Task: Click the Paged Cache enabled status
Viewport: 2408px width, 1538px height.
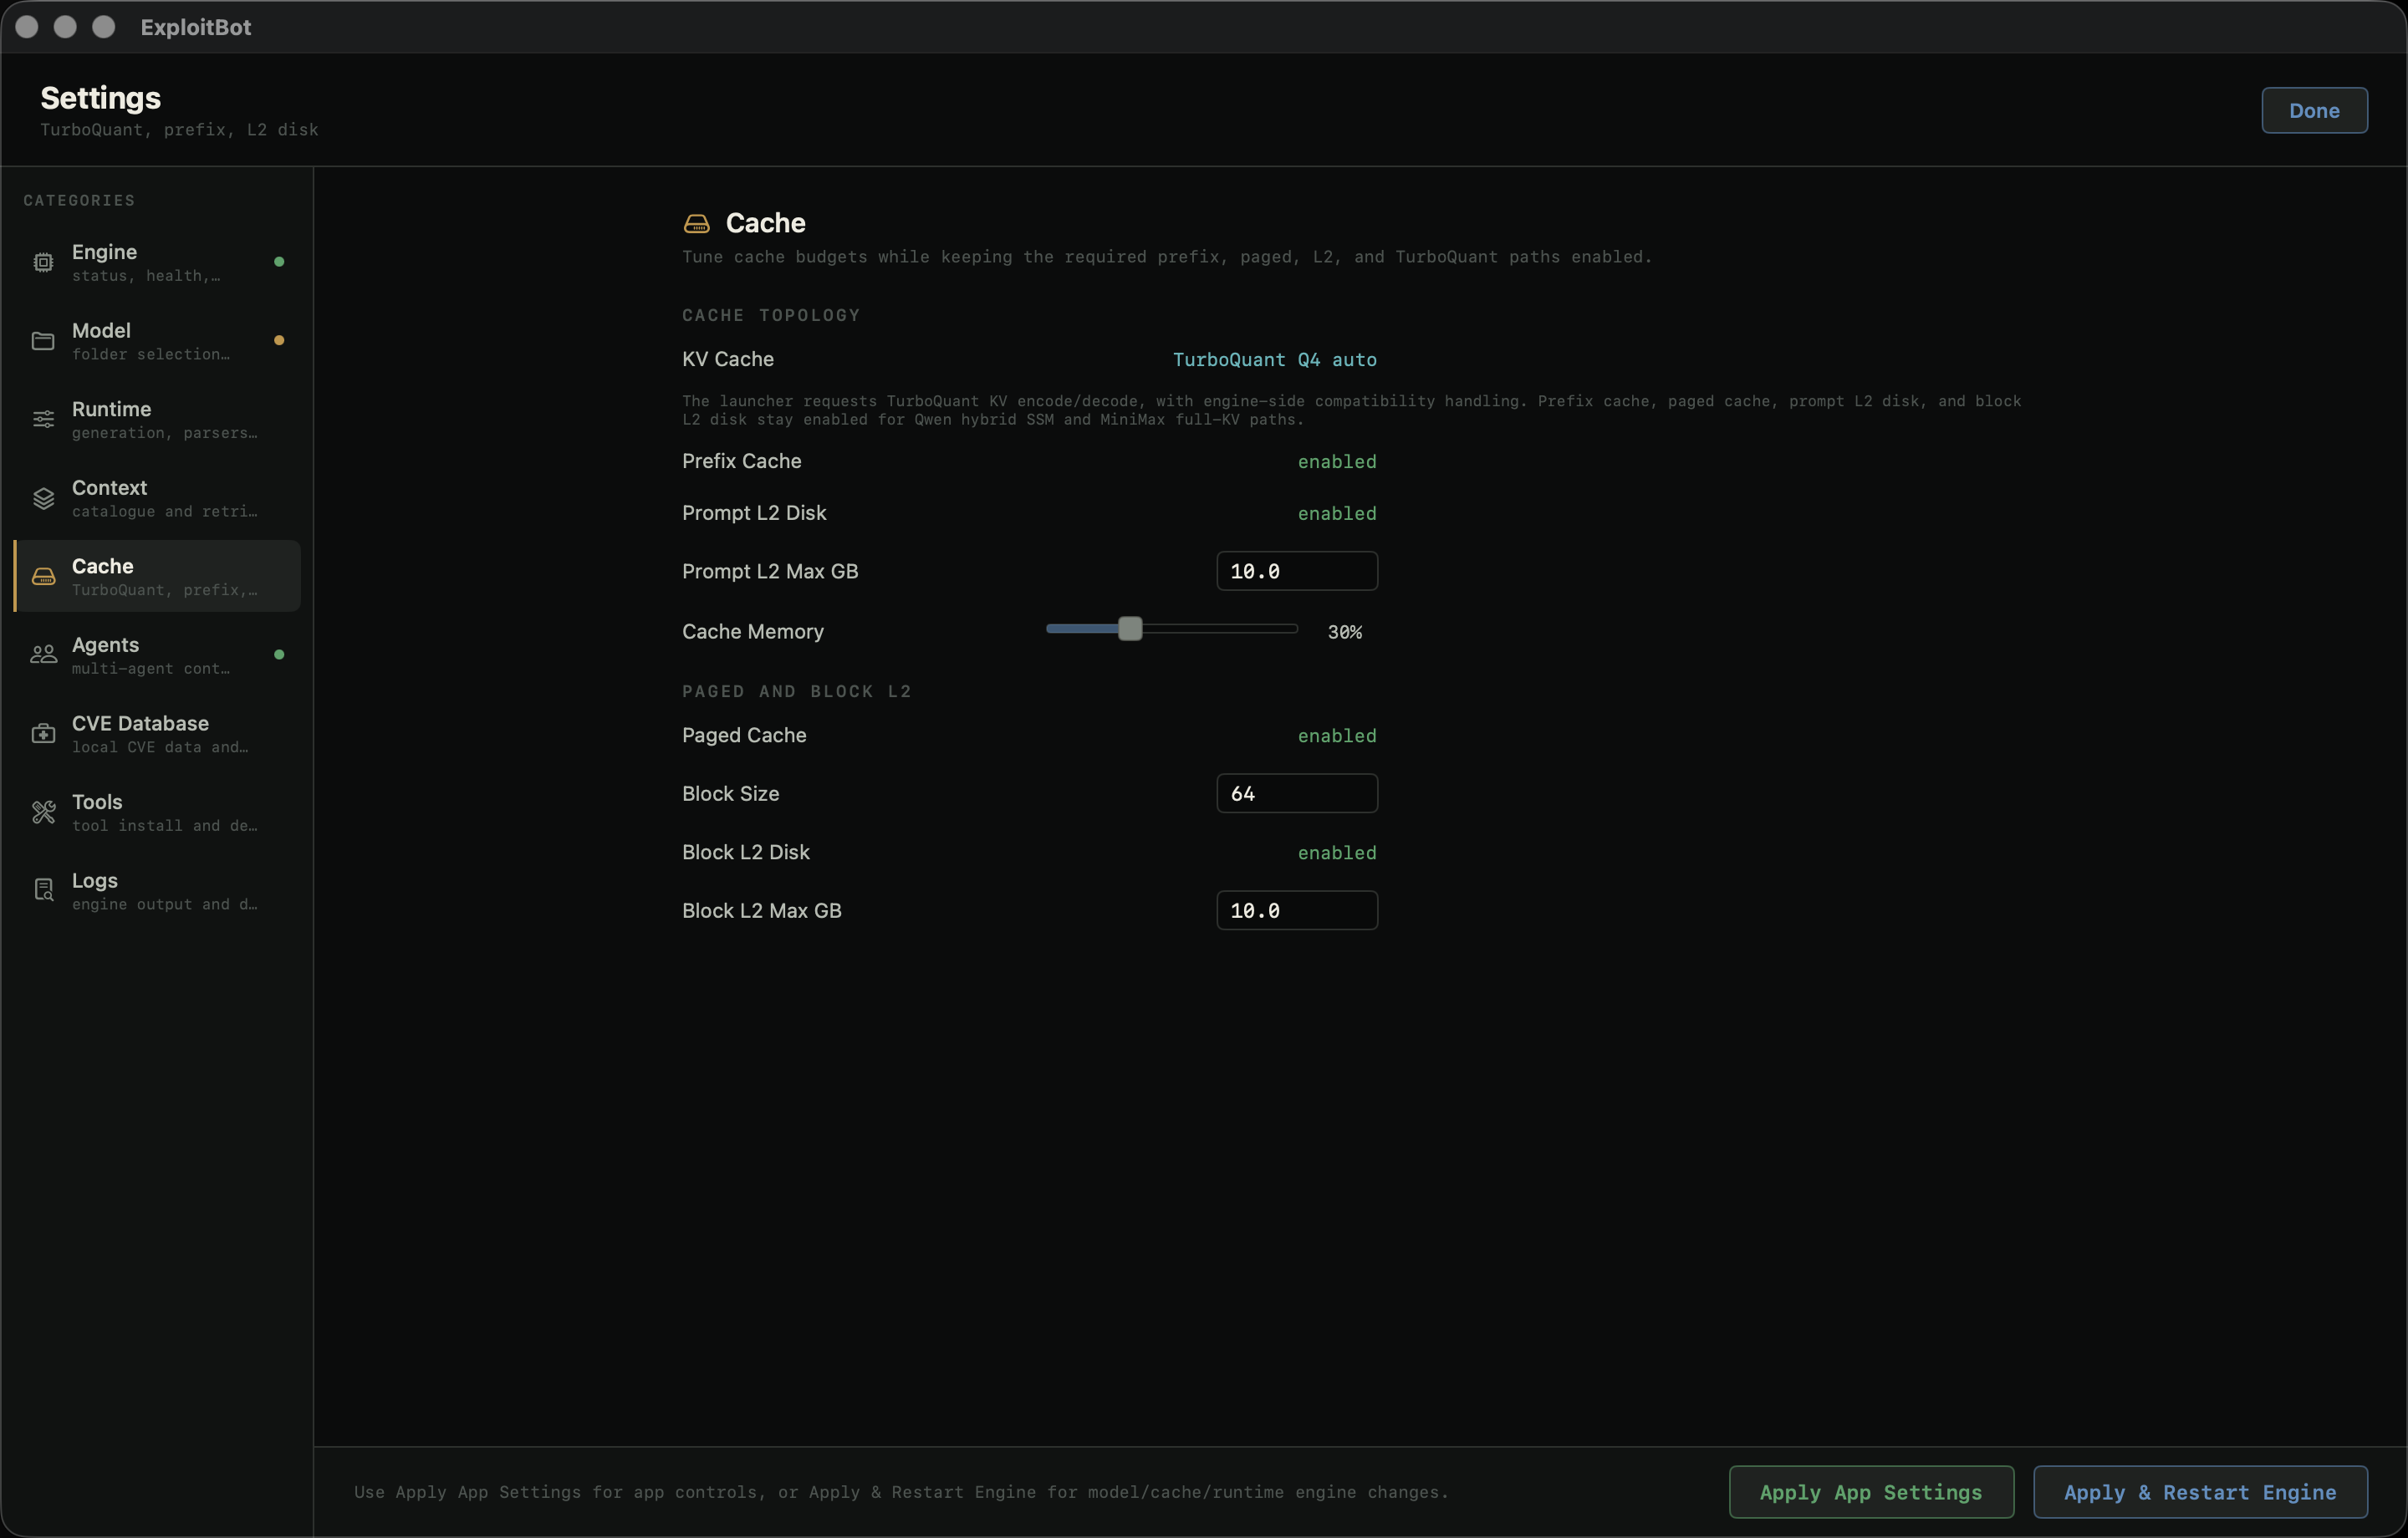Action: tap(1336, 736)
